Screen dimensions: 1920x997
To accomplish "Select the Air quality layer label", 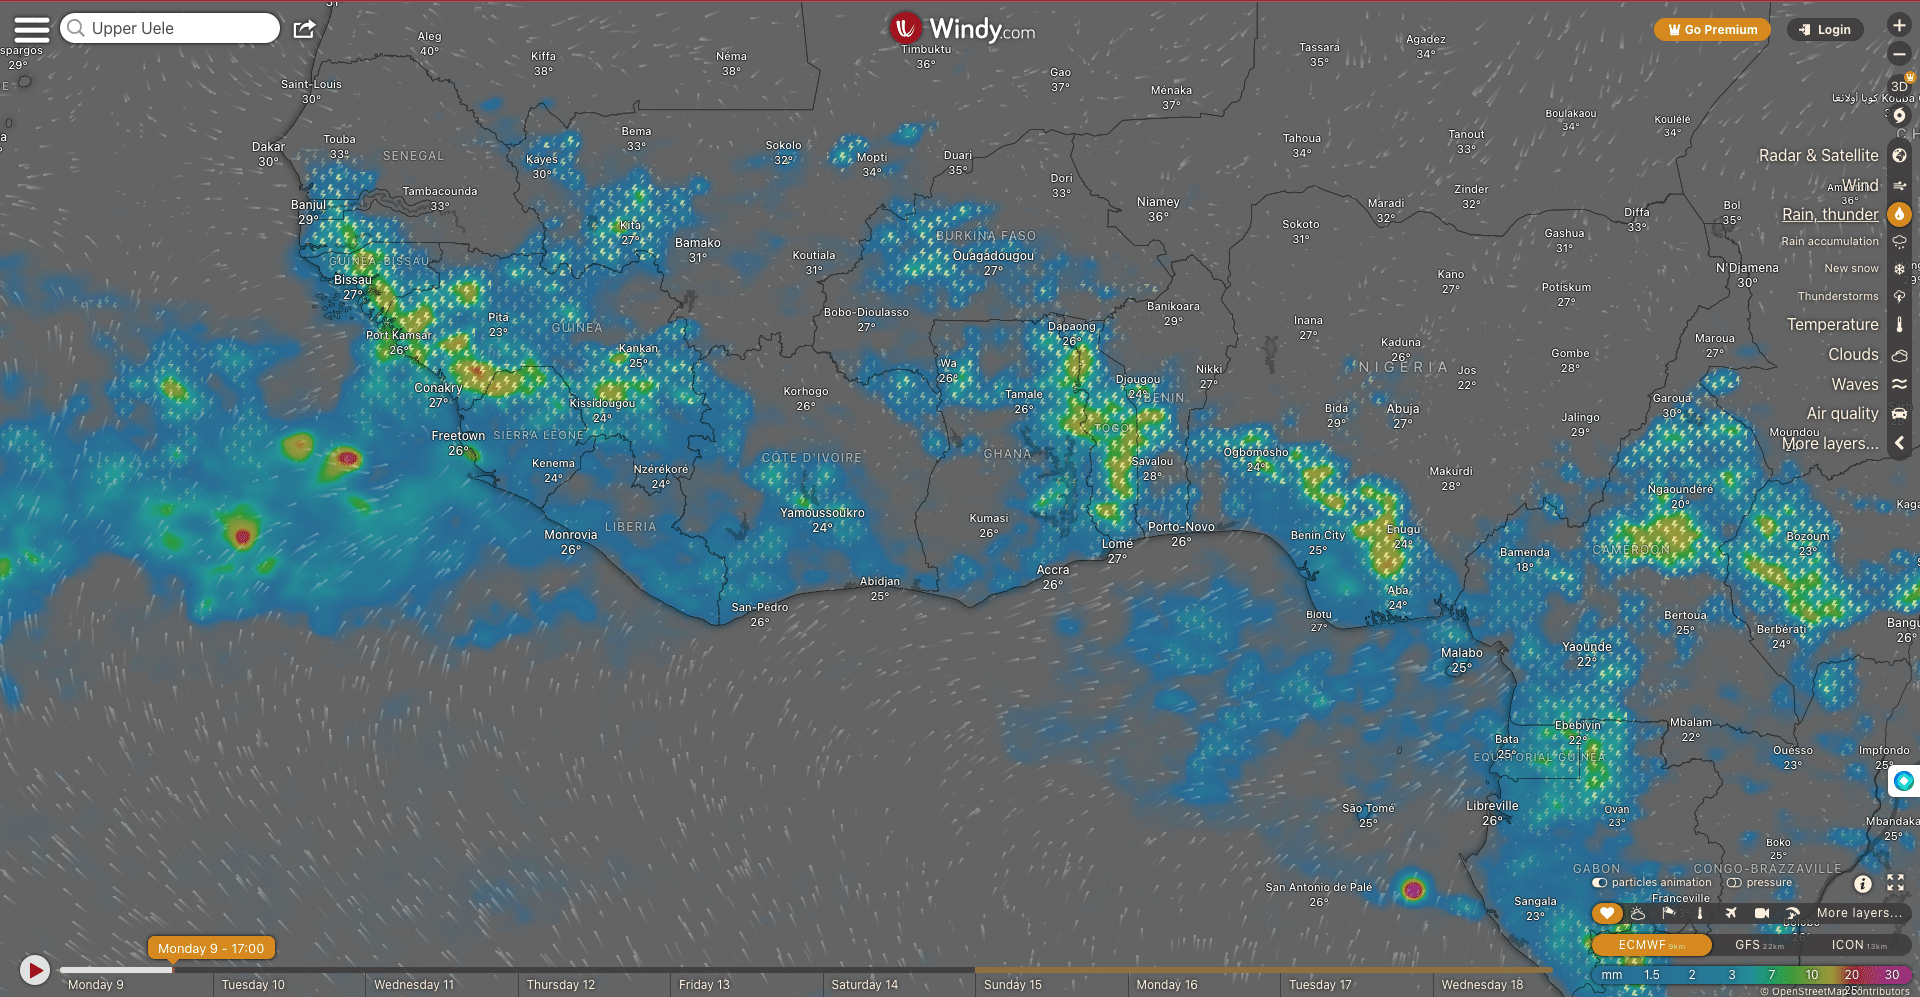I will tap(1843, 414).
